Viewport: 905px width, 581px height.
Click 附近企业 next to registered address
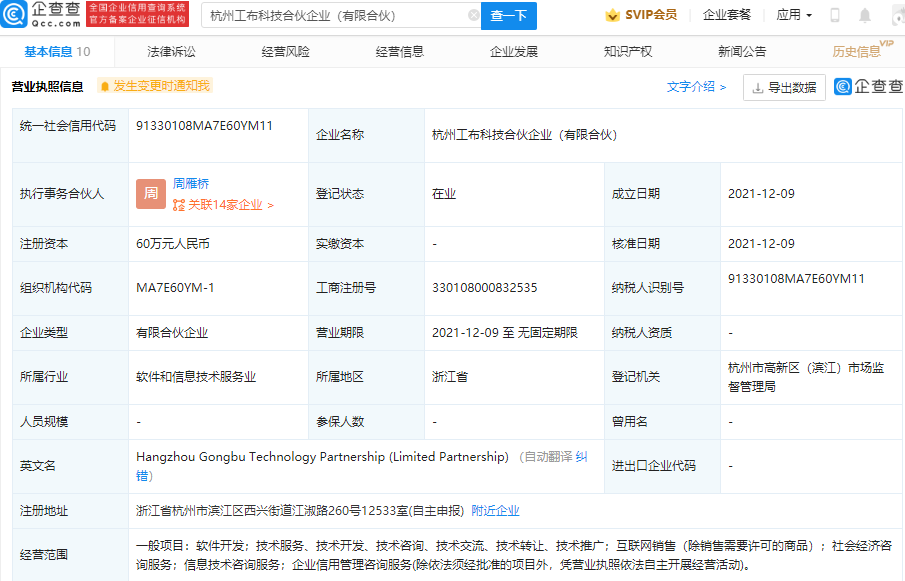495,511
